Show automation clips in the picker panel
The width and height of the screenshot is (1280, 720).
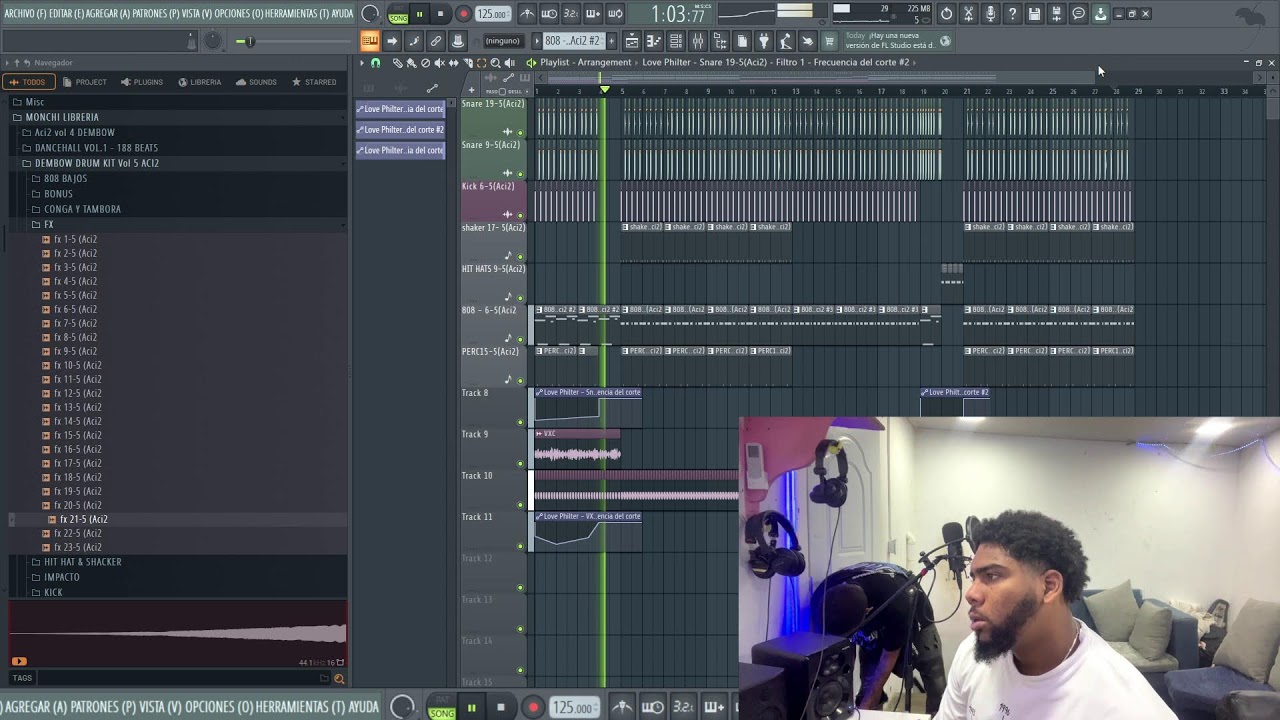(x=432, y=89)
